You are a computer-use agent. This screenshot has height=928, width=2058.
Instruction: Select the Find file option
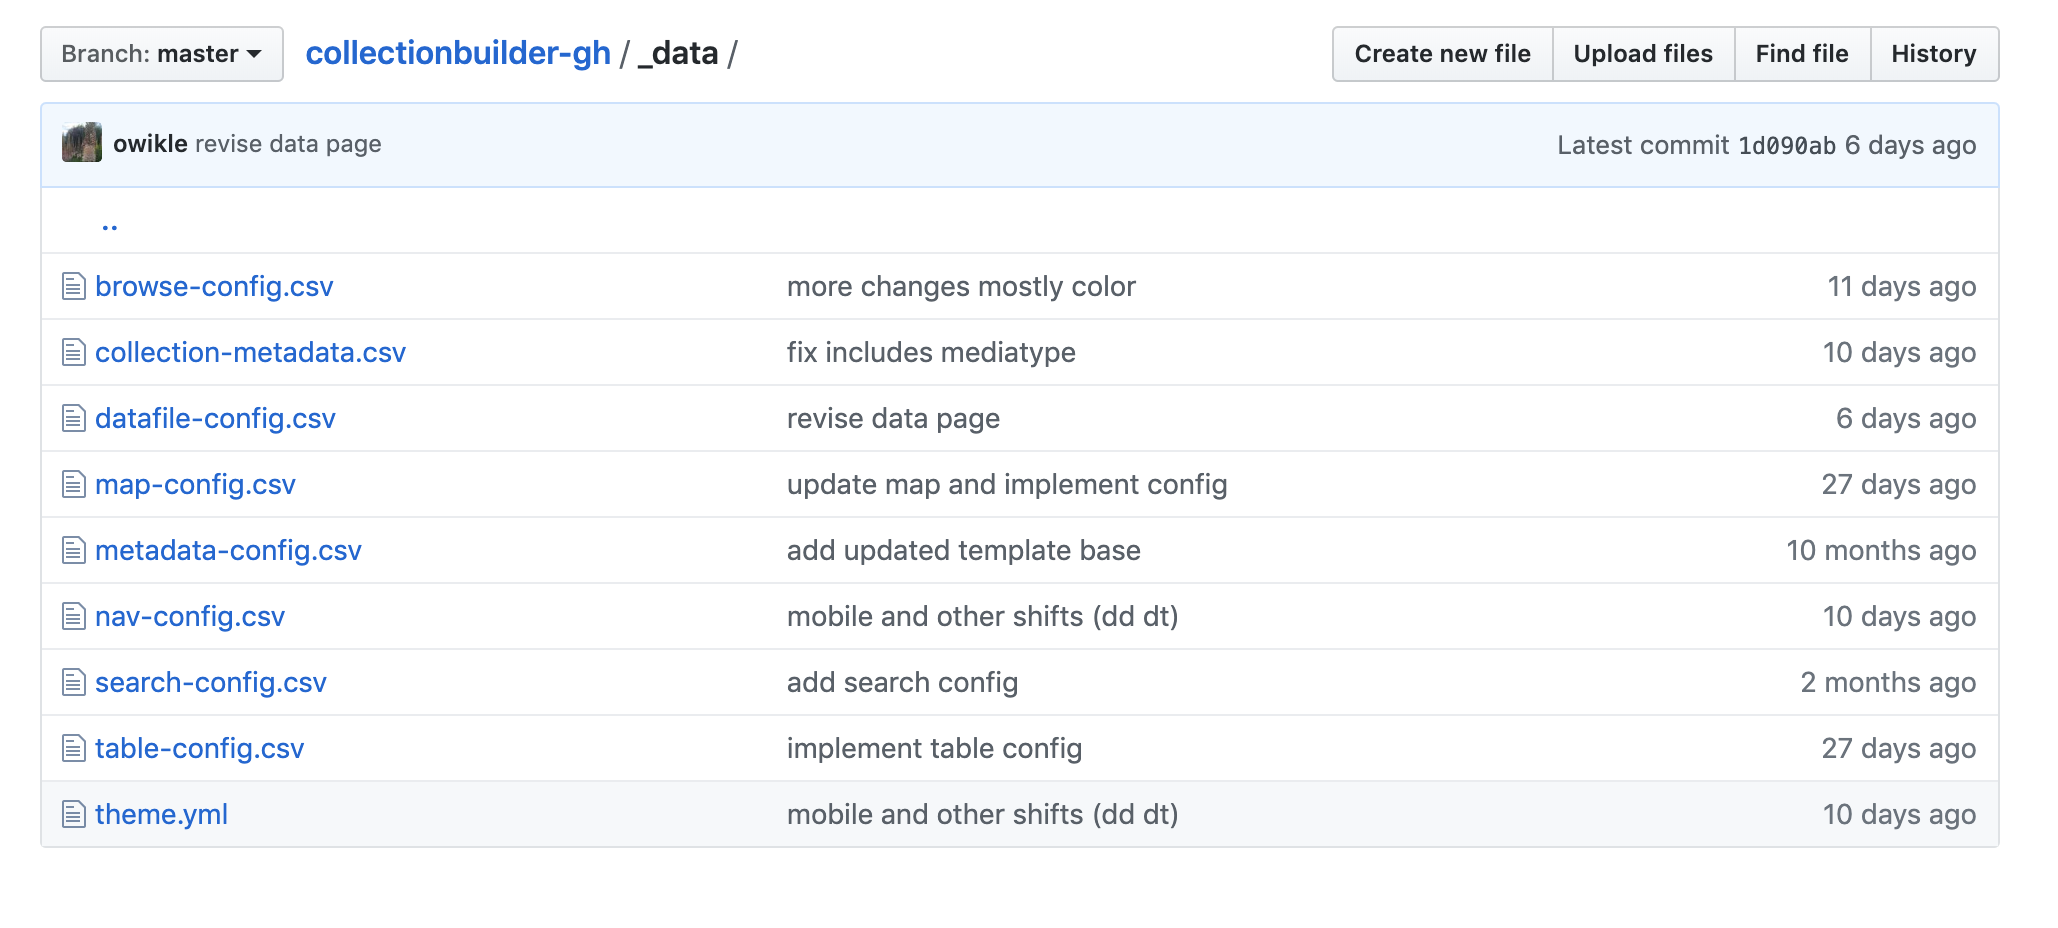click(1800, 53)
